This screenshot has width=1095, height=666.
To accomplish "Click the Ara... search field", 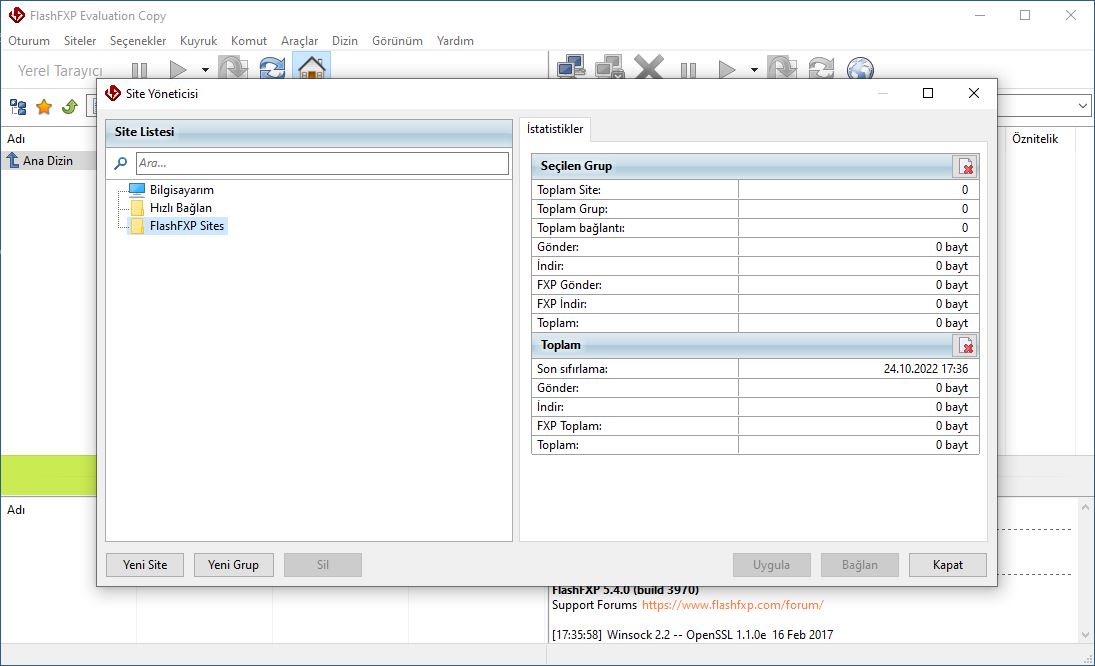I will tap(322, 163).
